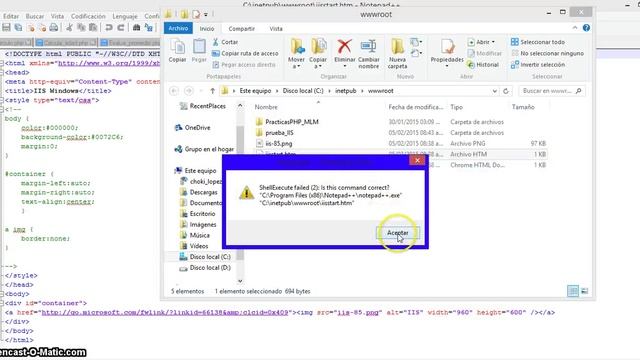Collapse the ribbon with the chevron icon

click(575, 28)
